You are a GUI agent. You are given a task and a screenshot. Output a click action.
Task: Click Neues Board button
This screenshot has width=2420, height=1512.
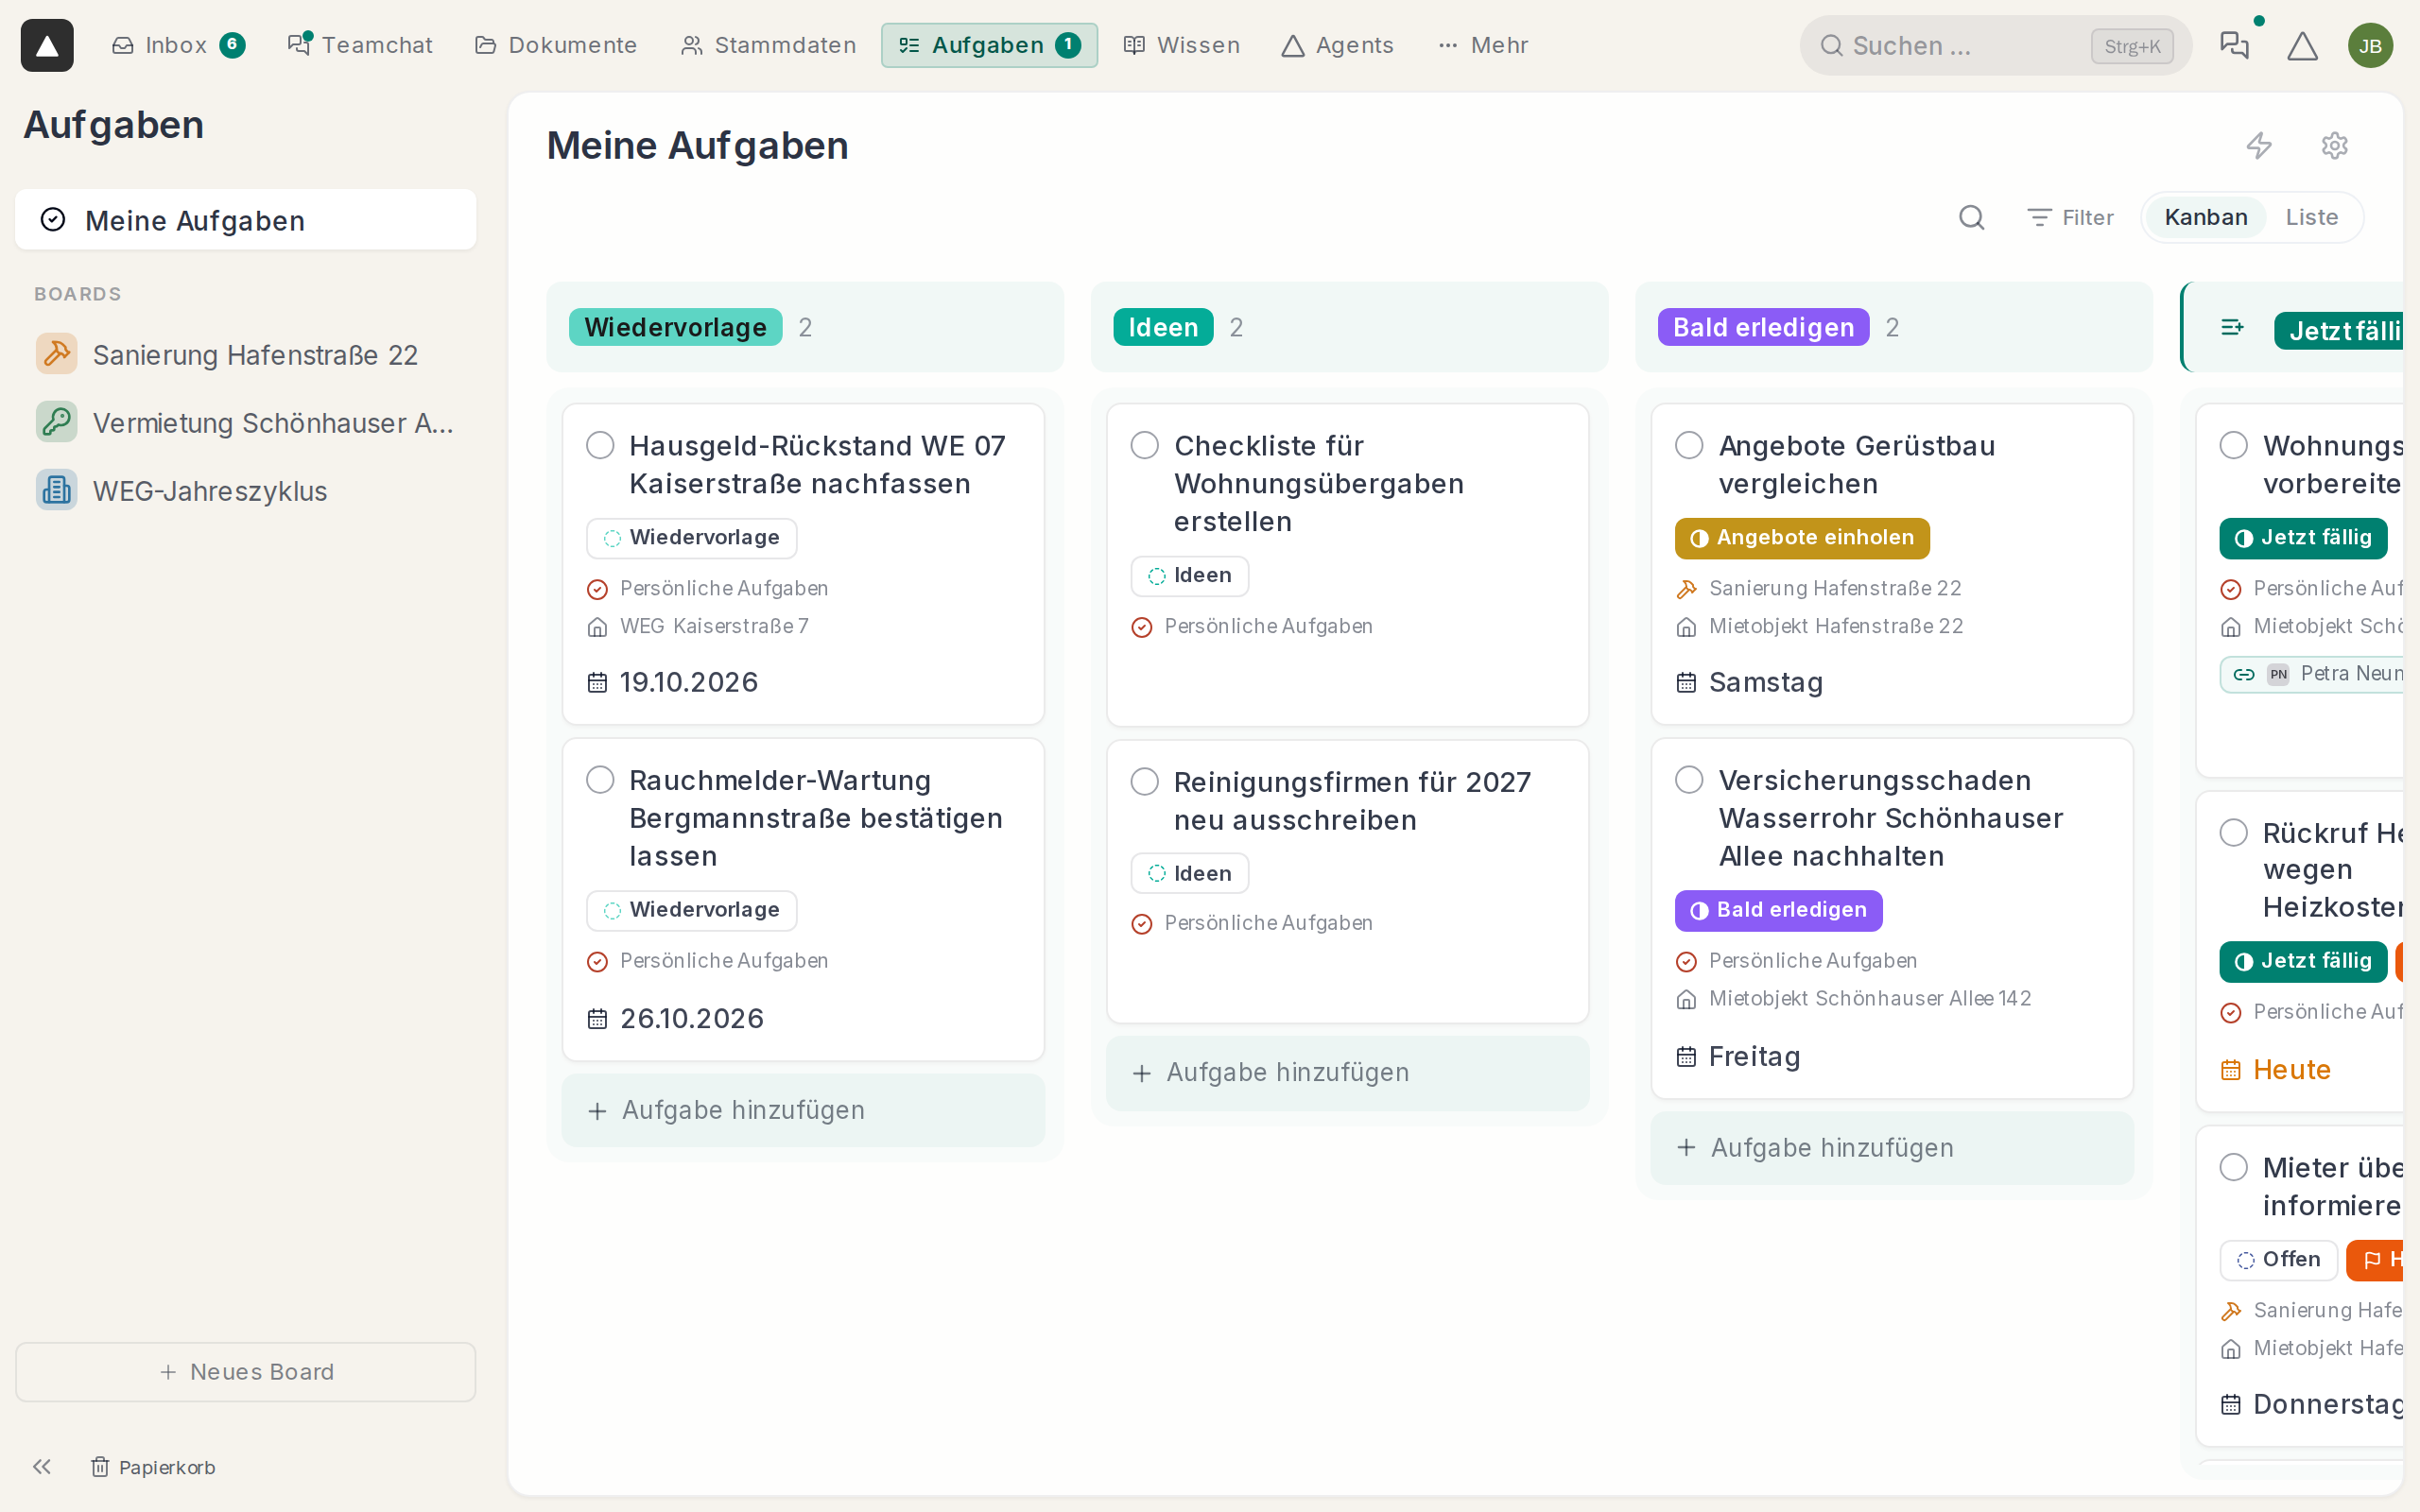pyautogui.click(x=245, y=1372)
